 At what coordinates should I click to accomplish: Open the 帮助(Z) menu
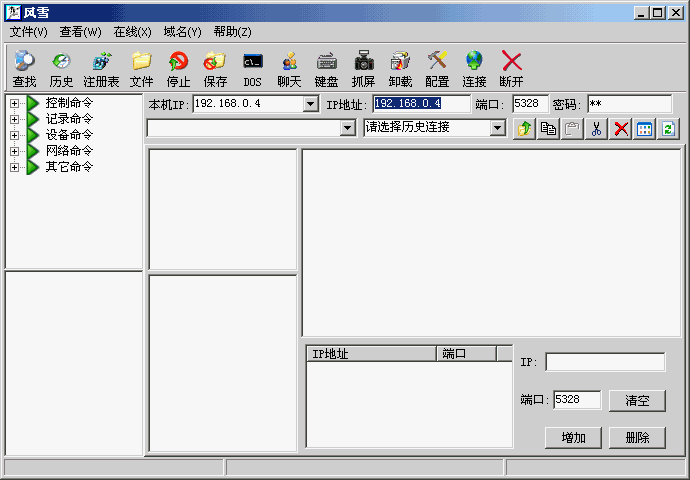coord(232,32)
